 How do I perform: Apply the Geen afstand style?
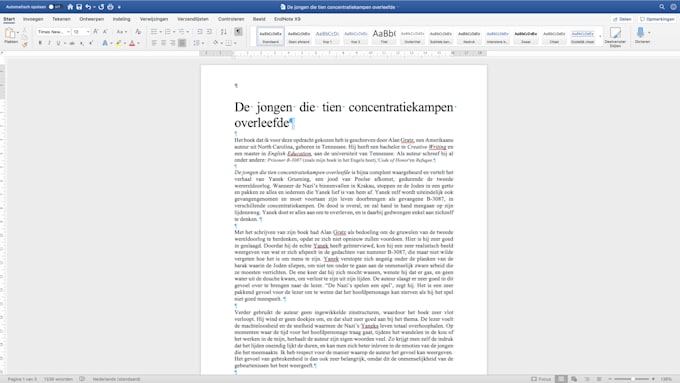(x=299, y=36)
